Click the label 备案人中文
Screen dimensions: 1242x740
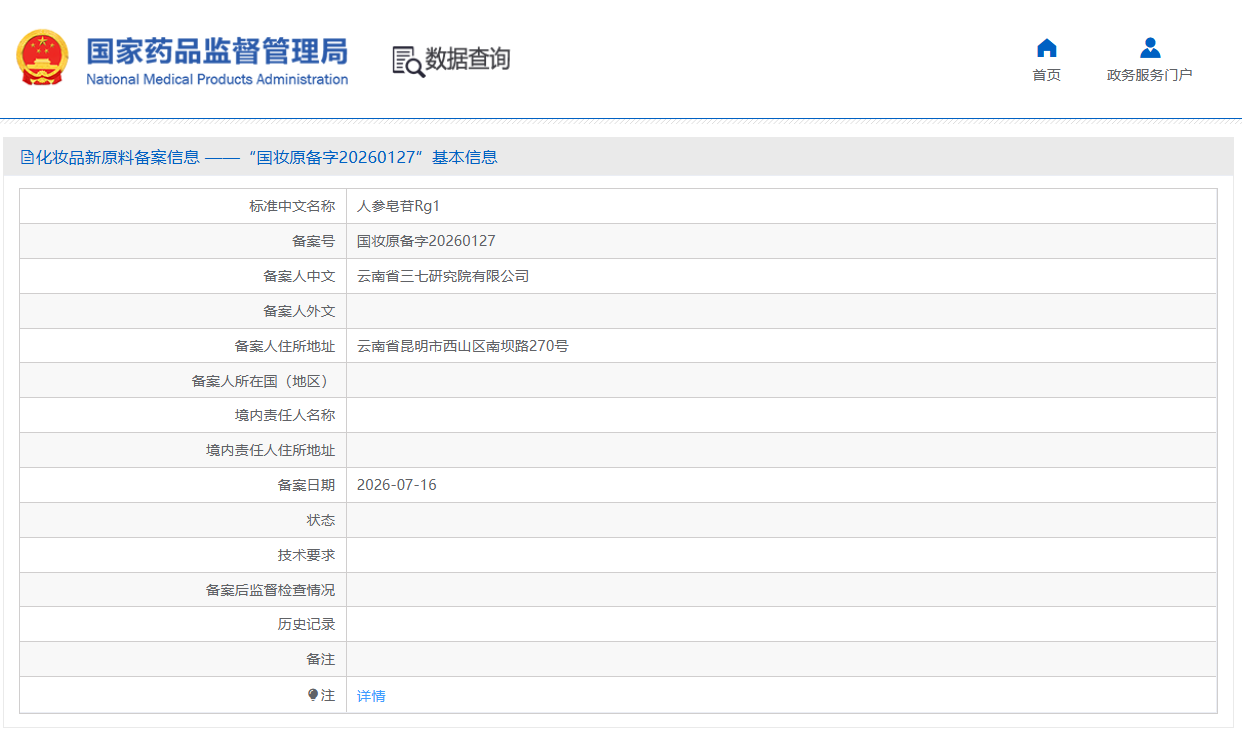pyautogui.click(x=299, y=276)
